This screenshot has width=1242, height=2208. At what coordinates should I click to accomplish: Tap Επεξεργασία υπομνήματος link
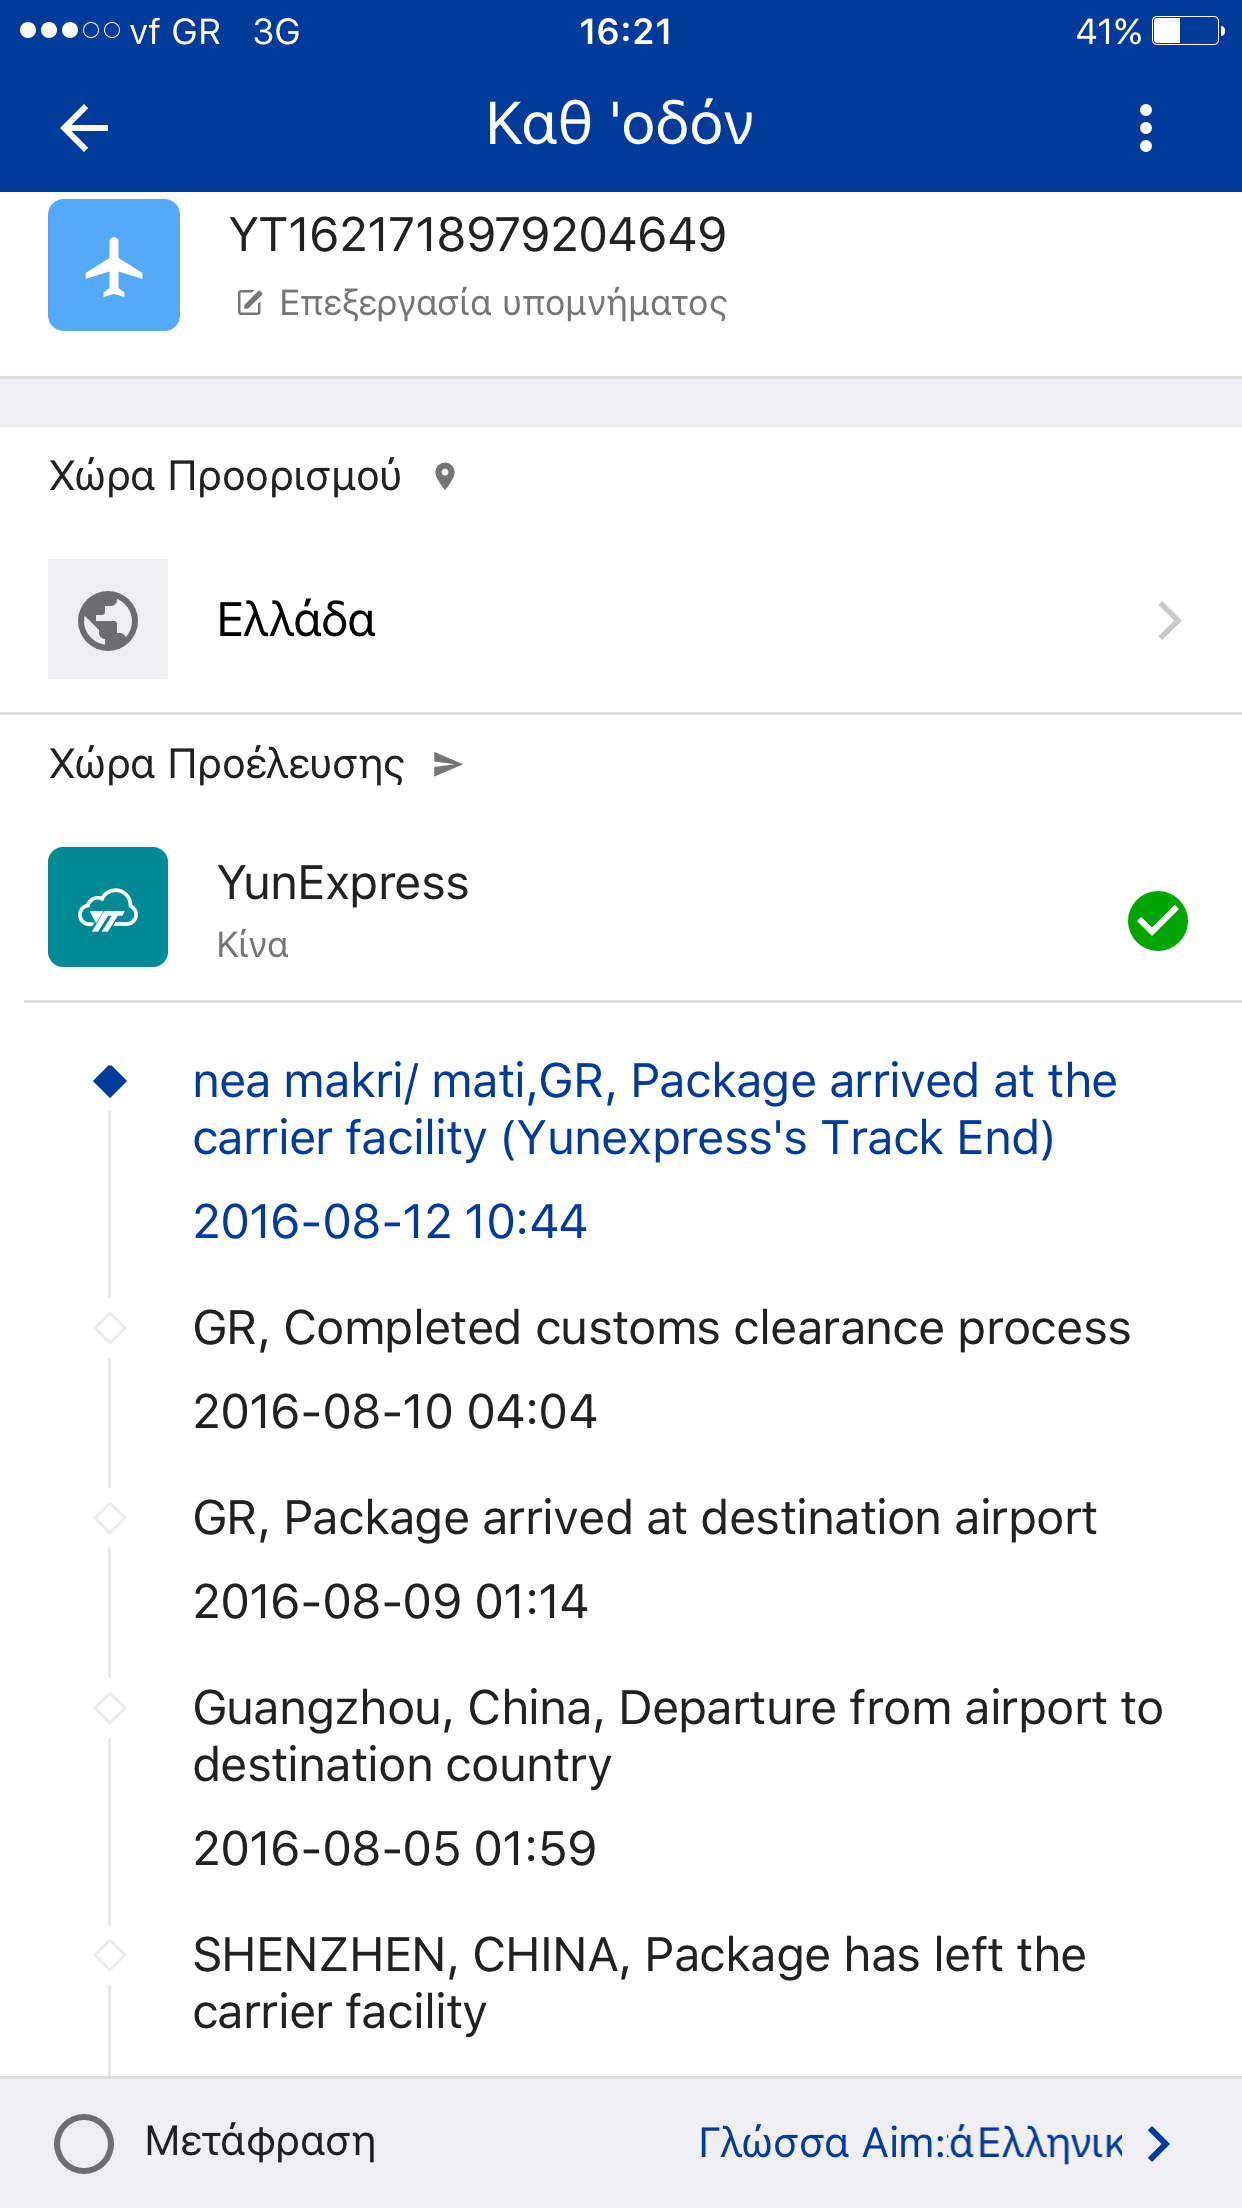[x=503, y=302]
